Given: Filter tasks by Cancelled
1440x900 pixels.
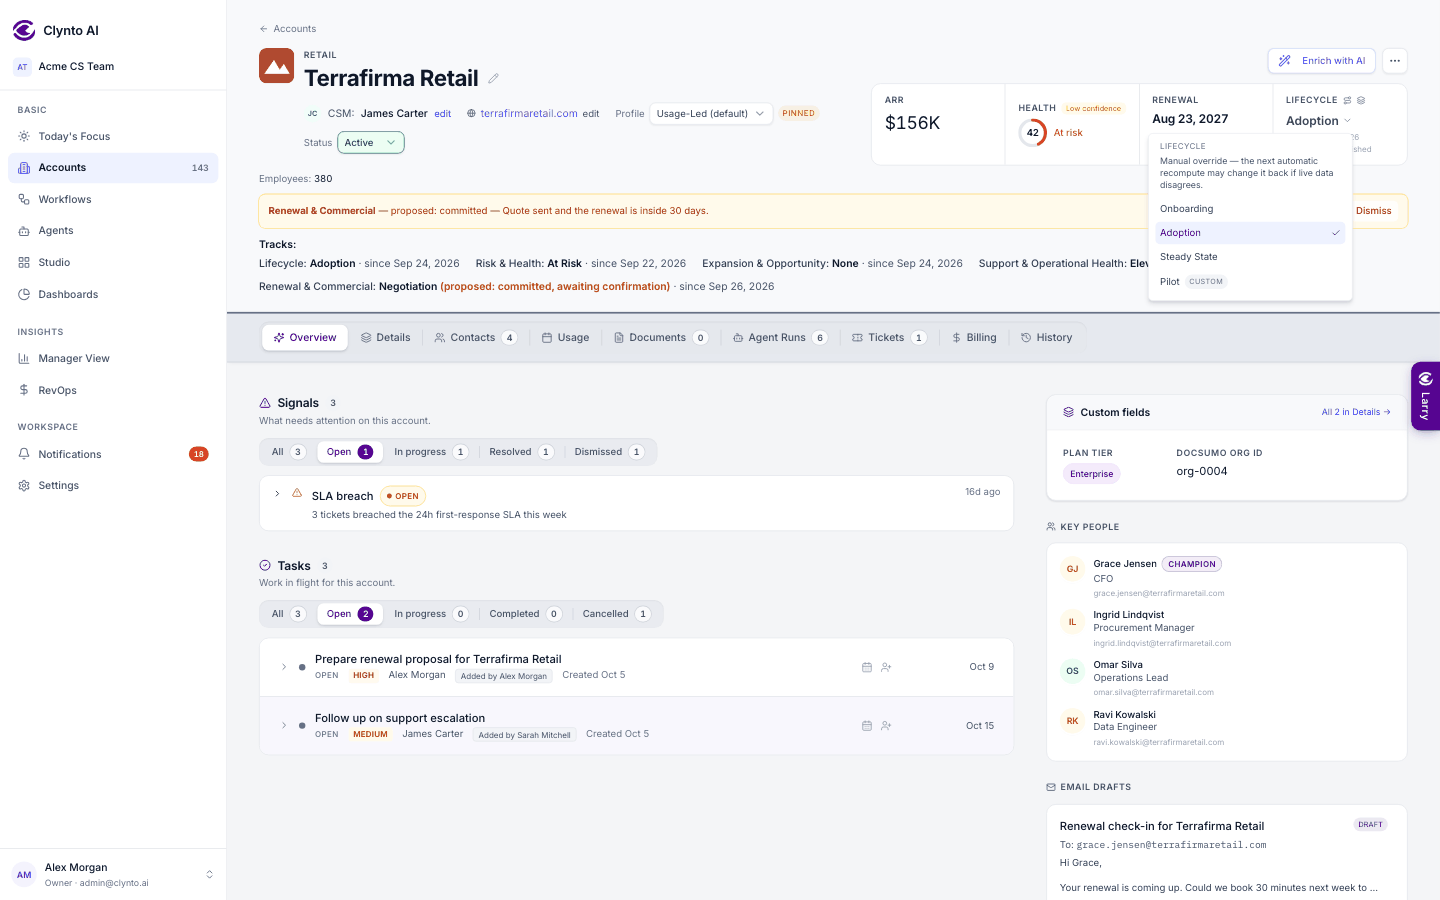Looking at the screenshot, I should pyautogui.click(x=616, y=614).
